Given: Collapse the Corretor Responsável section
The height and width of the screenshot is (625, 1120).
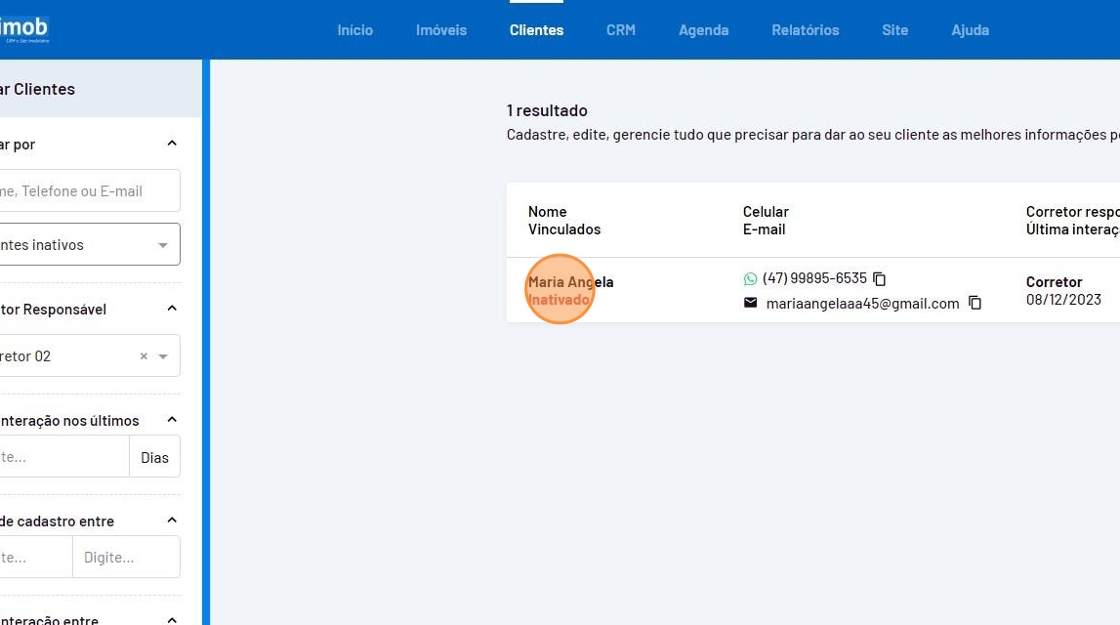Looking at the screenshot, I should 172,309.
